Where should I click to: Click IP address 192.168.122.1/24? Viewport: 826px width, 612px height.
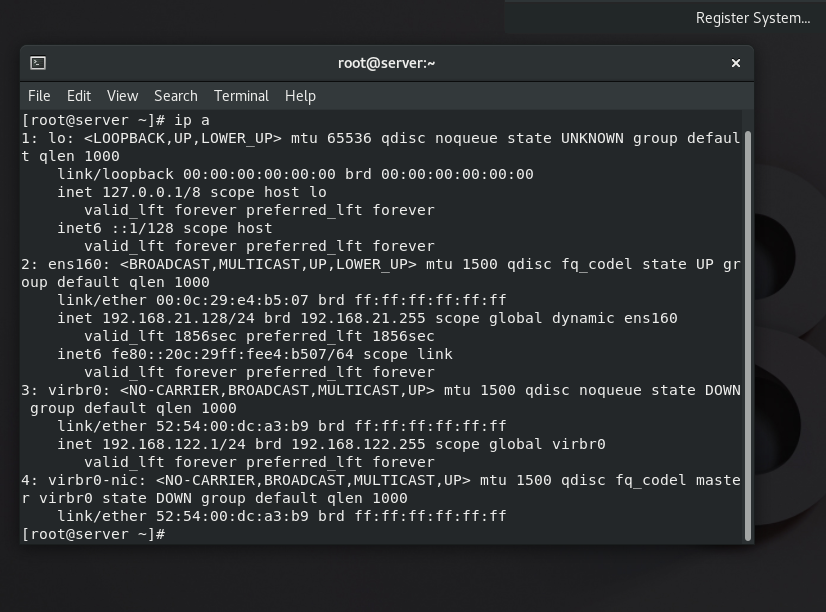pos(174,445)
